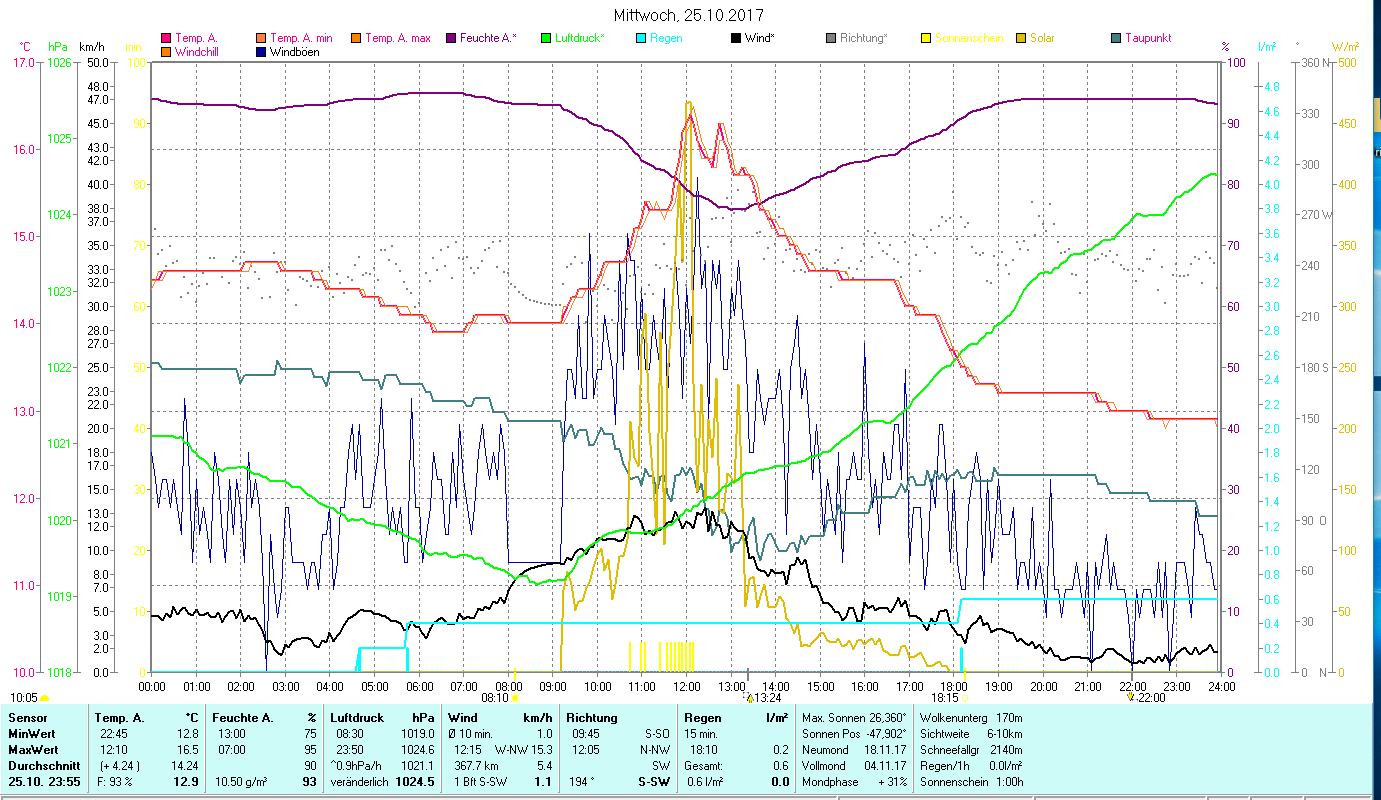
Task: Click the 24:00 time axis label
Action: (x=1221, y=686)
